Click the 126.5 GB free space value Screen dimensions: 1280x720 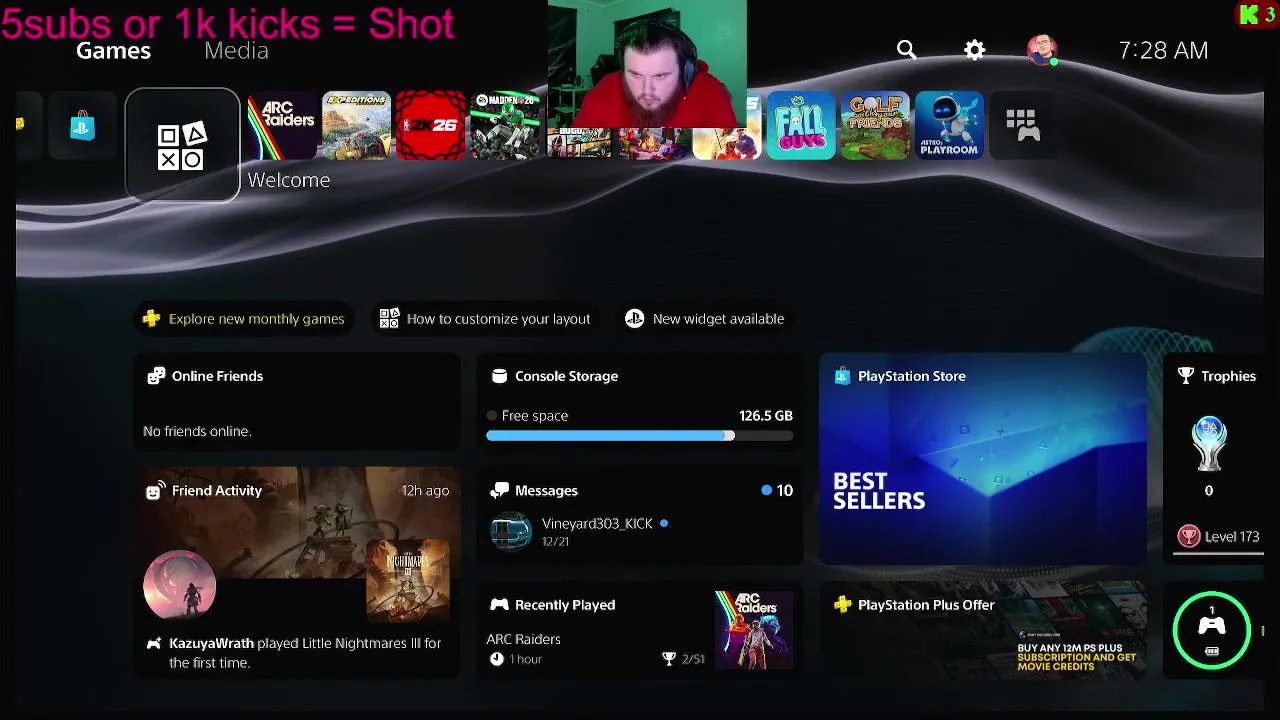point(765,415)
